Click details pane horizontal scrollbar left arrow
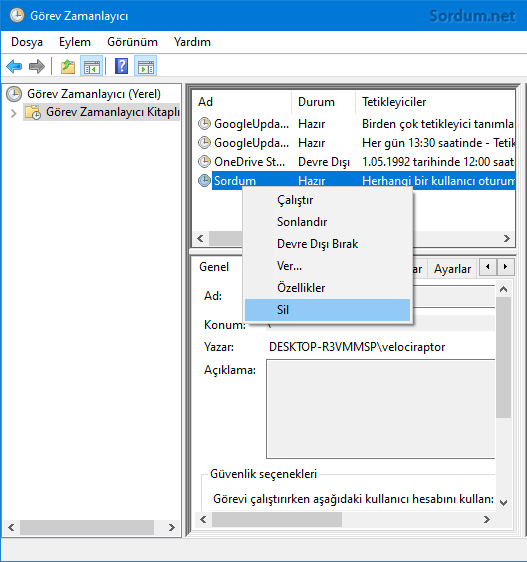The width and height of the screenshot is (527, 562). click(203, 519)
